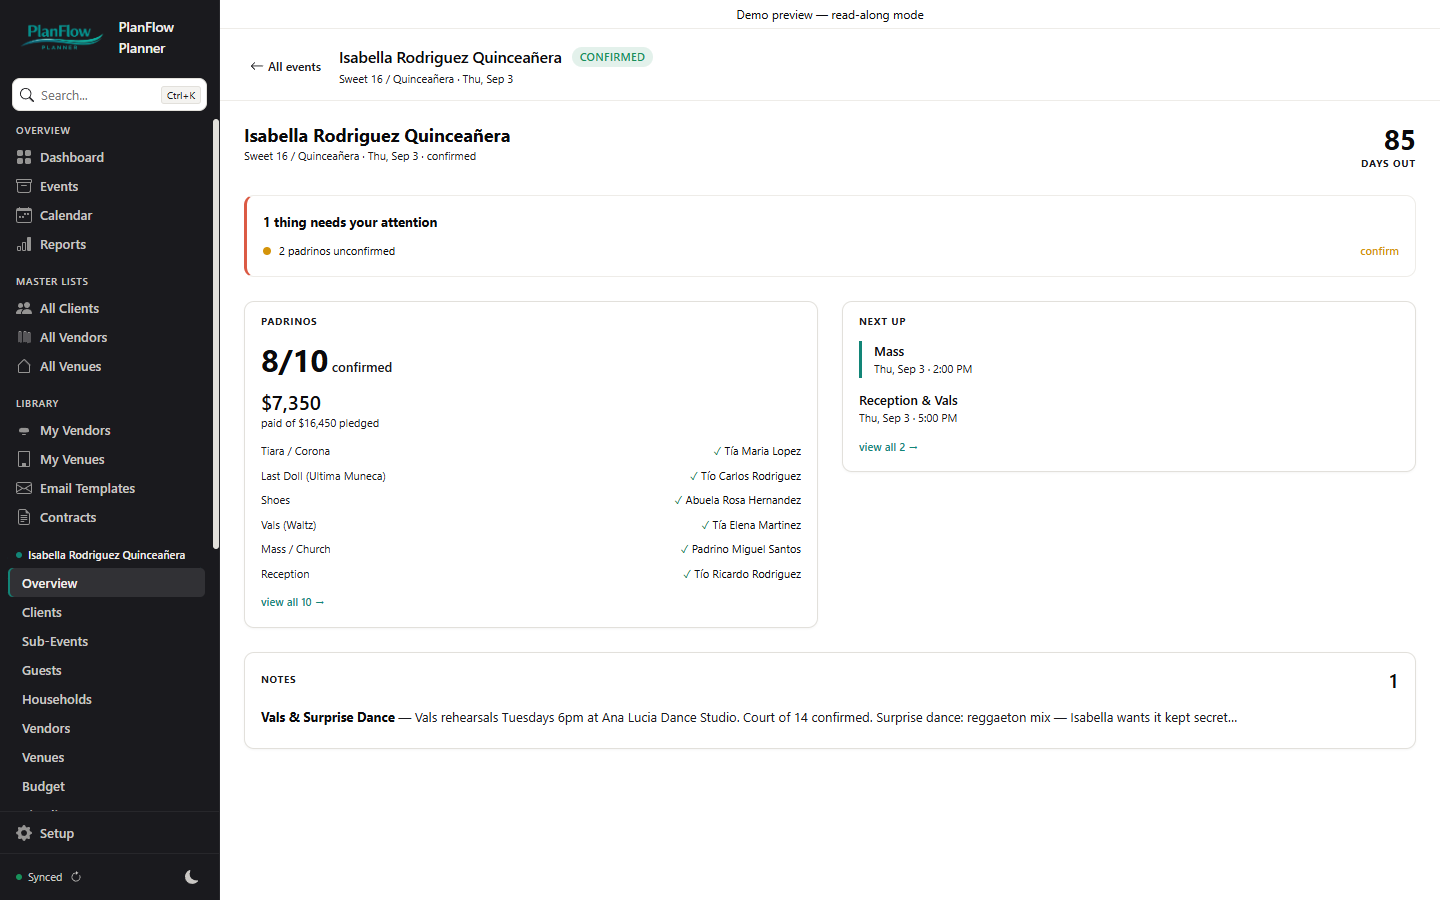Open the Households section
The width and height of the screenshot is (1440, 900).
pos(106,699)
